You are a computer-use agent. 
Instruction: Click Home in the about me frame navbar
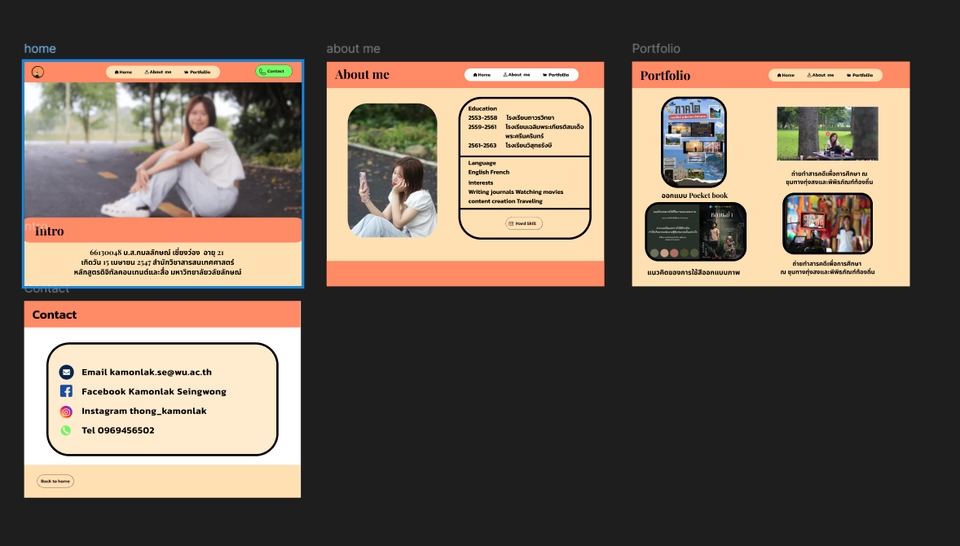[x=481, y=75]
